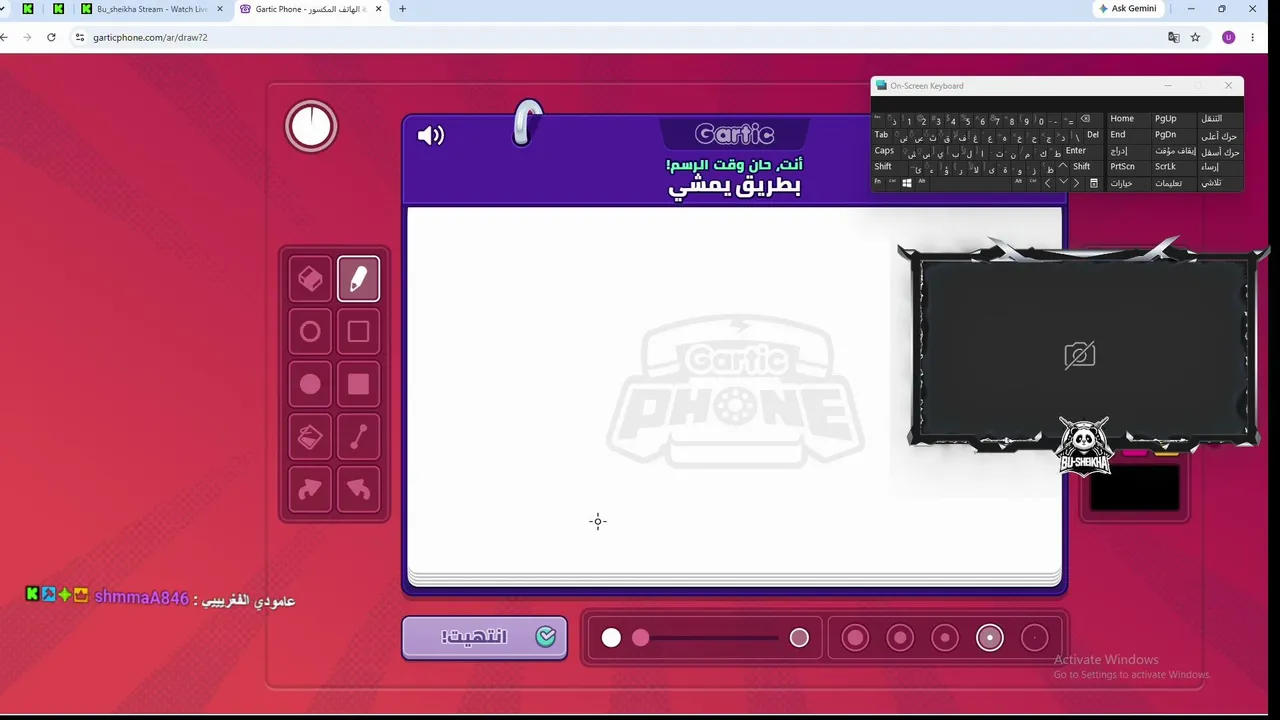Switch to the second pinned Kick tab
The image size is (1280, 720).
click(59, 9)
